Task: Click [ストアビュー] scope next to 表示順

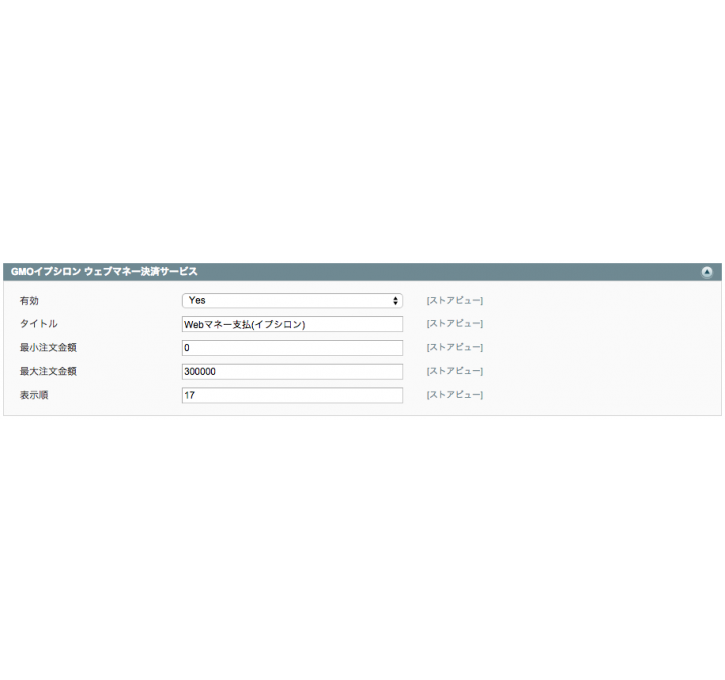Action: pos(455,394)
